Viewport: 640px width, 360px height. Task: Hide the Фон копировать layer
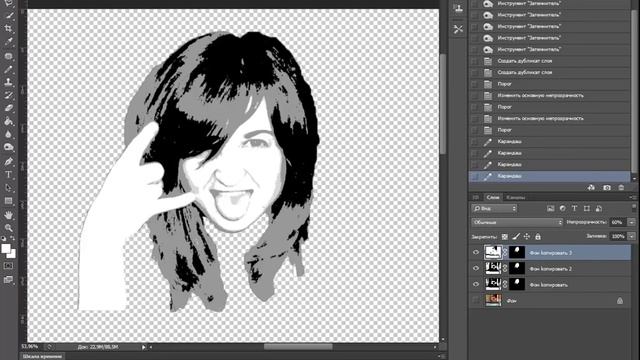pos(476,284)
